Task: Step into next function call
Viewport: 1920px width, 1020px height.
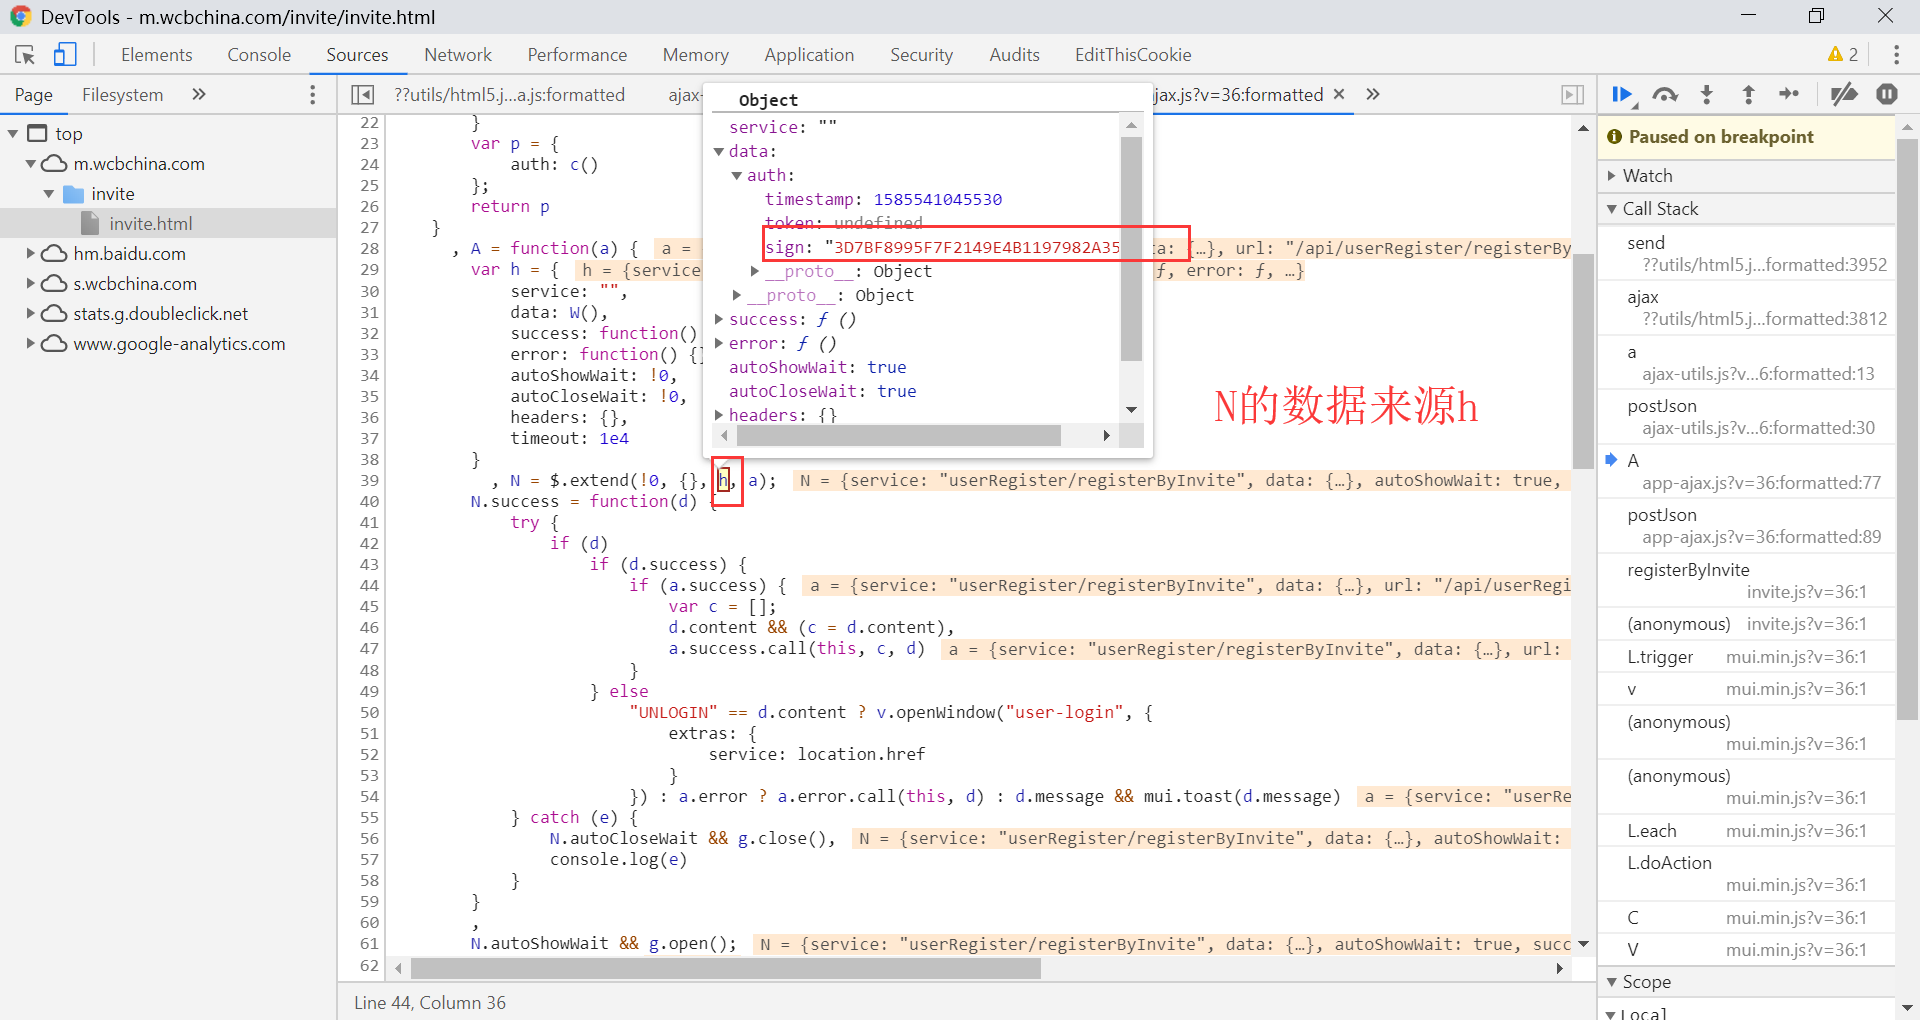Action: coord(1707,95)
